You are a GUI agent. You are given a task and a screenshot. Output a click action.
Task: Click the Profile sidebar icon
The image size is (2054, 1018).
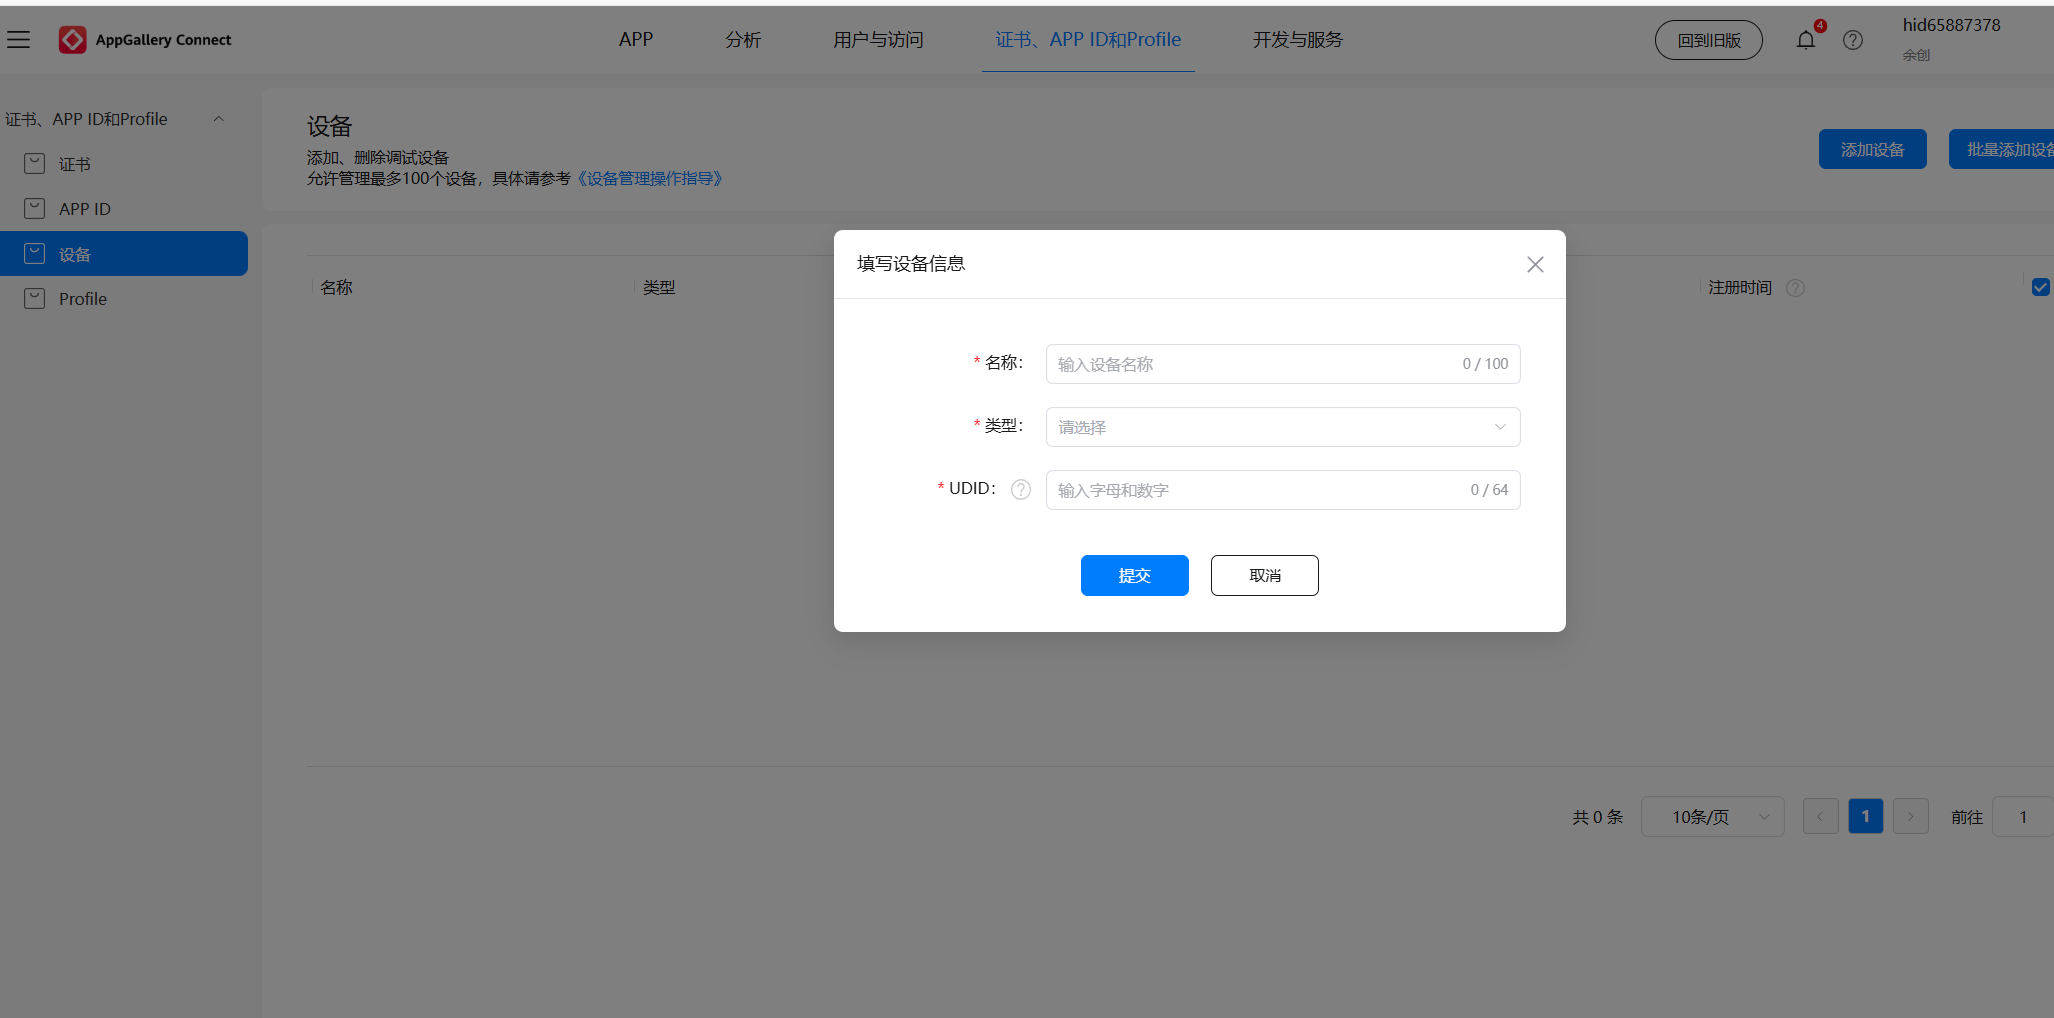(x=35, y=298)
